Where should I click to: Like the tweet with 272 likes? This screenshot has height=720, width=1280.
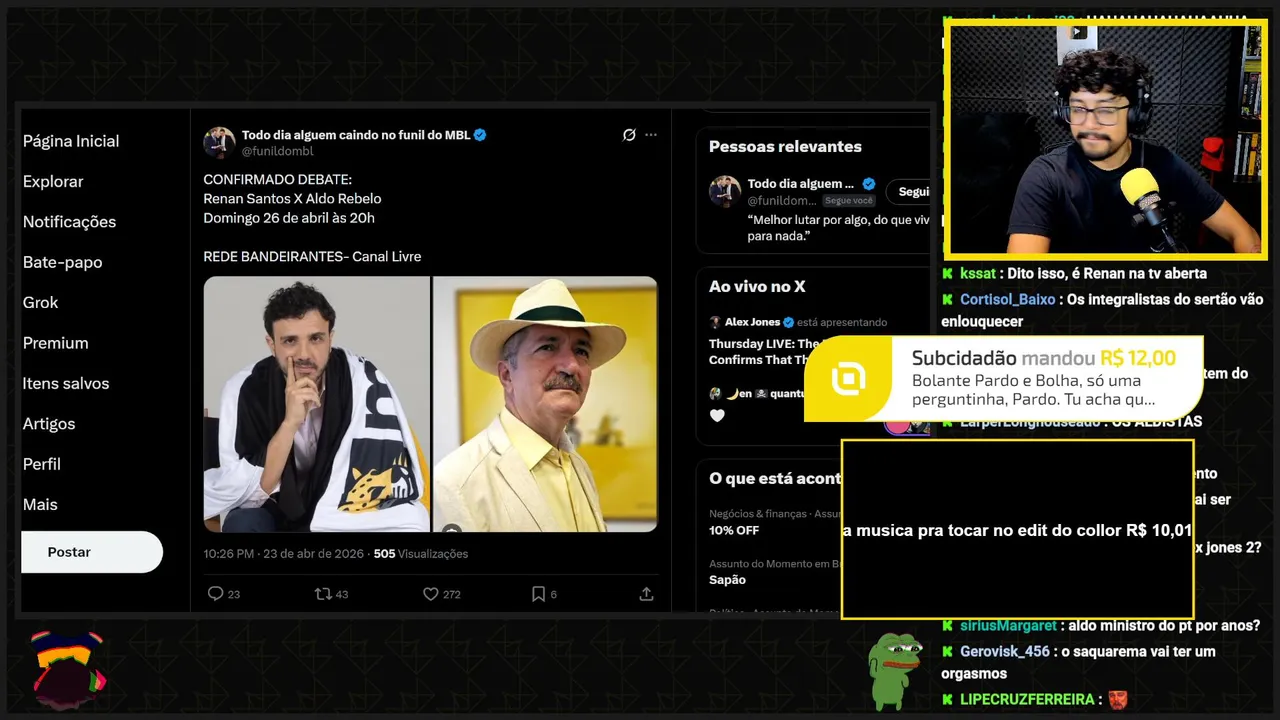431,594
